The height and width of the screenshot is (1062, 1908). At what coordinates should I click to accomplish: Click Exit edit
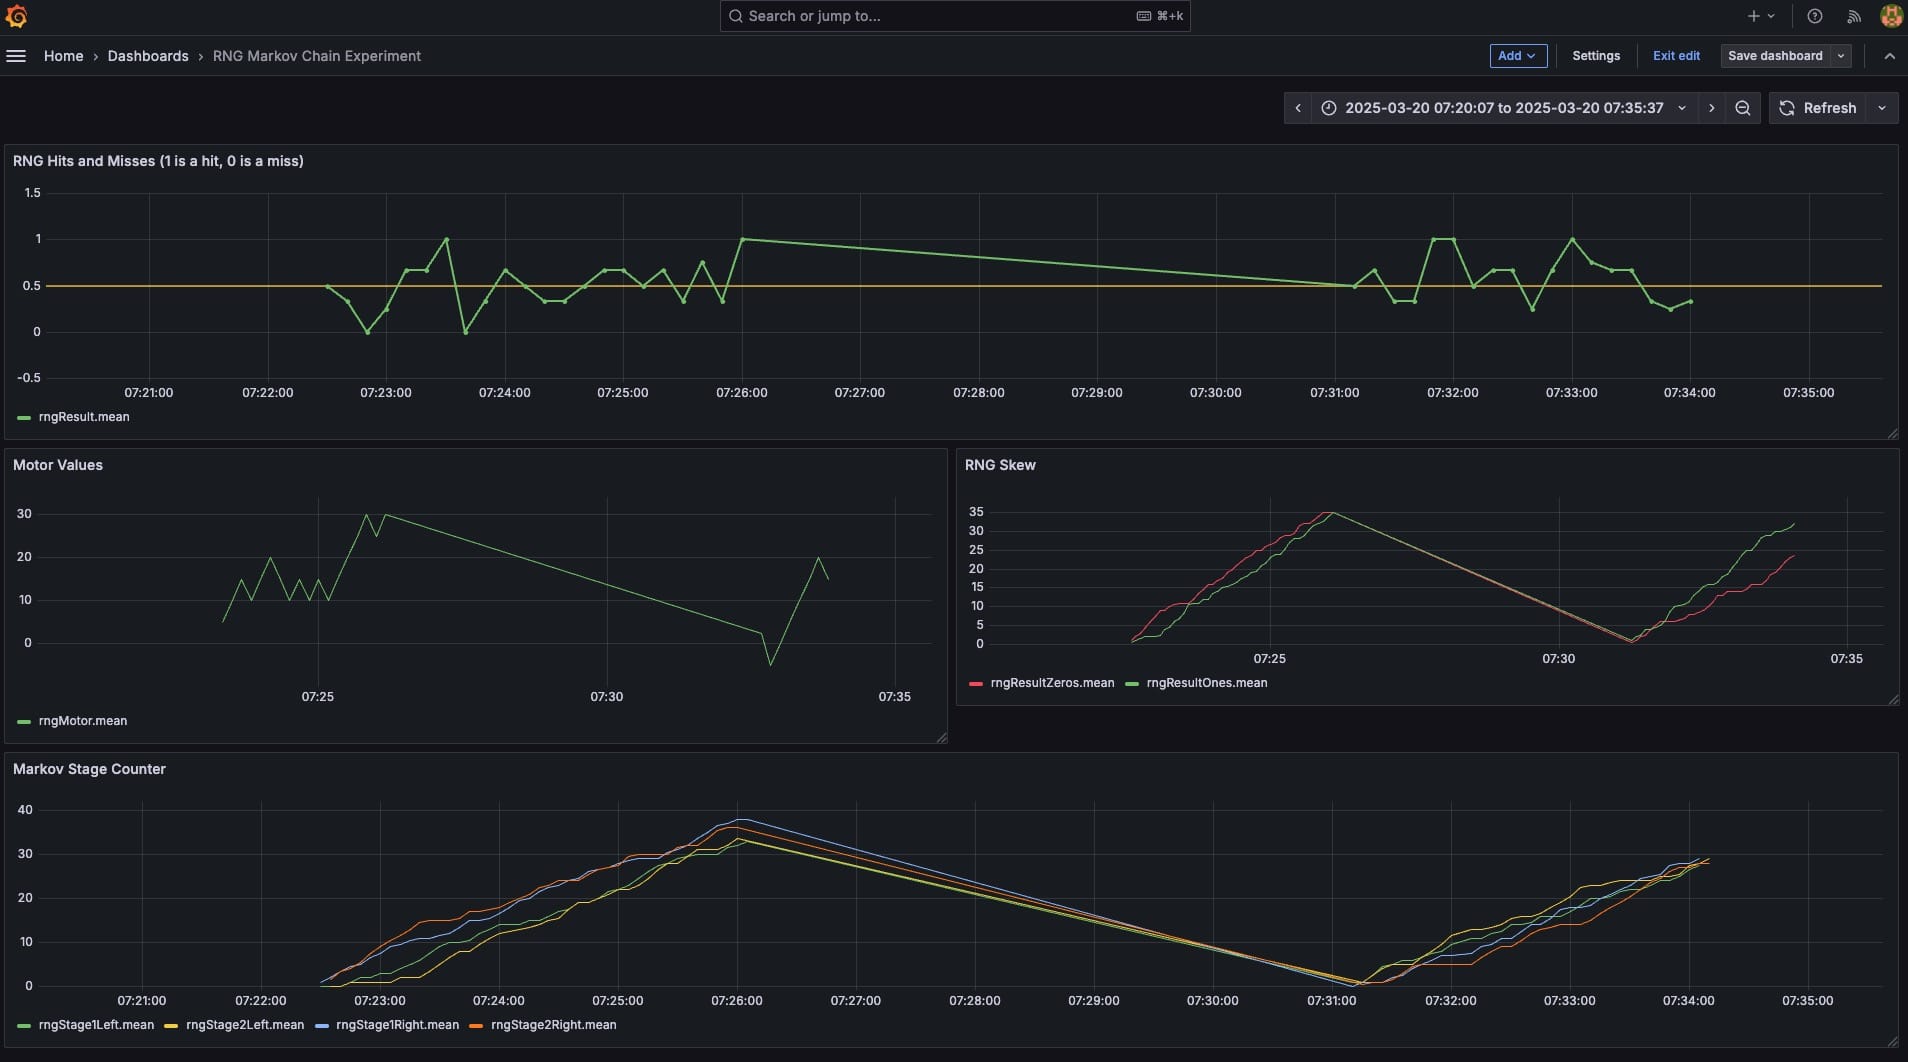tap(1676, 56)
